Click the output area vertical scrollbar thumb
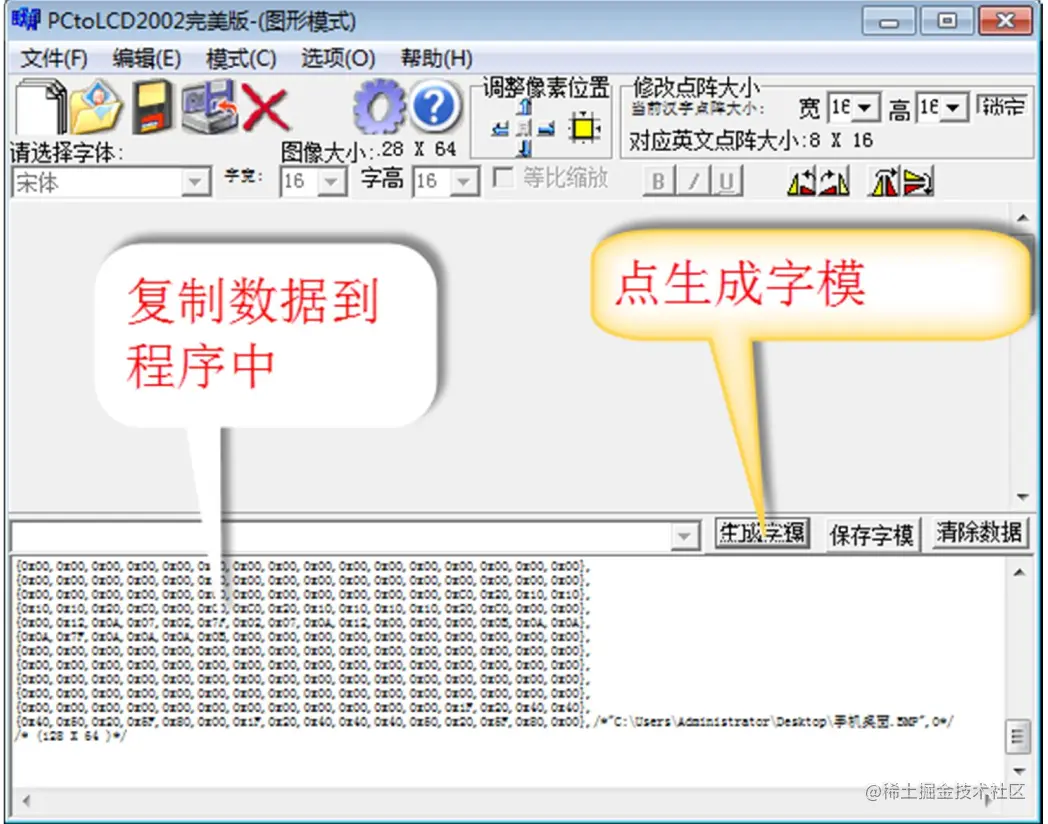Screen dimensions: 1048x824 [x=1017, y=736]
